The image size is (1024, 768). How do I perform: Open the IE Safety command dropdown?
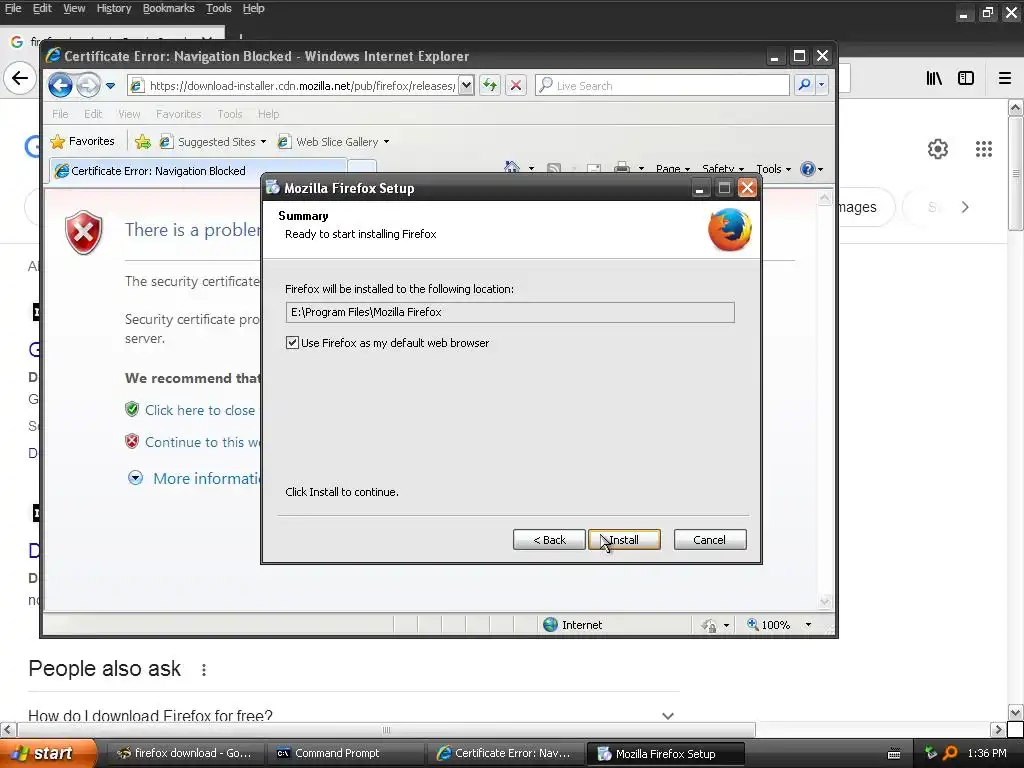coord(723,168)
